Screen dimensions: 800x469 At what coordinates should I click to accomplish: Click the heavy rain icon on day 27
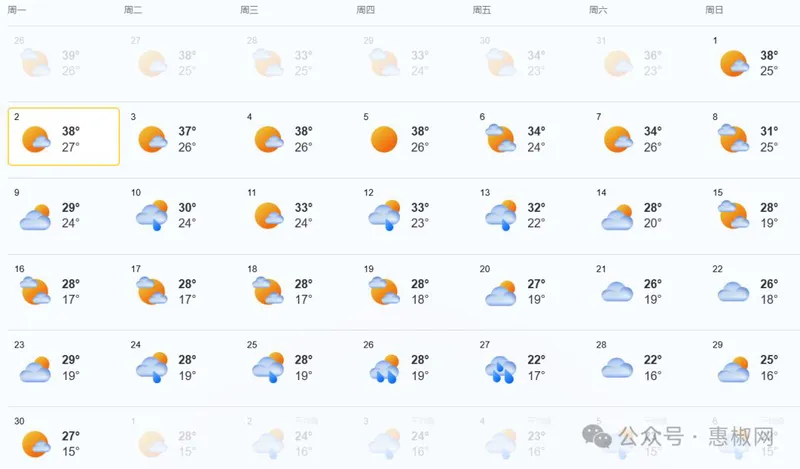[x=501, y=369]
